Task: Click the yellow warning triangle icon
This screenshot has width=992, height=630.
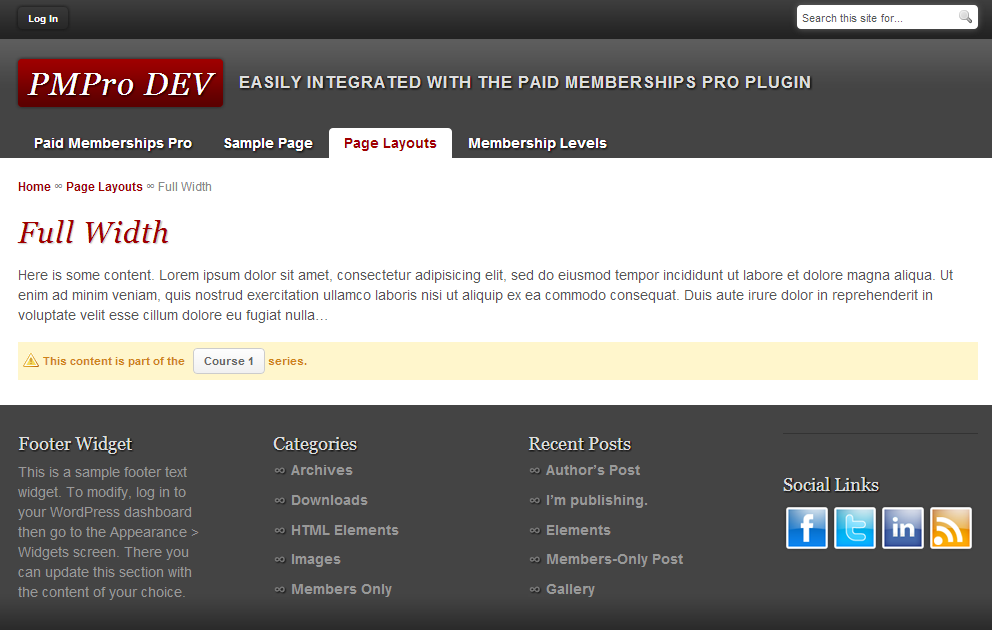Action: (x=31, y=361)
